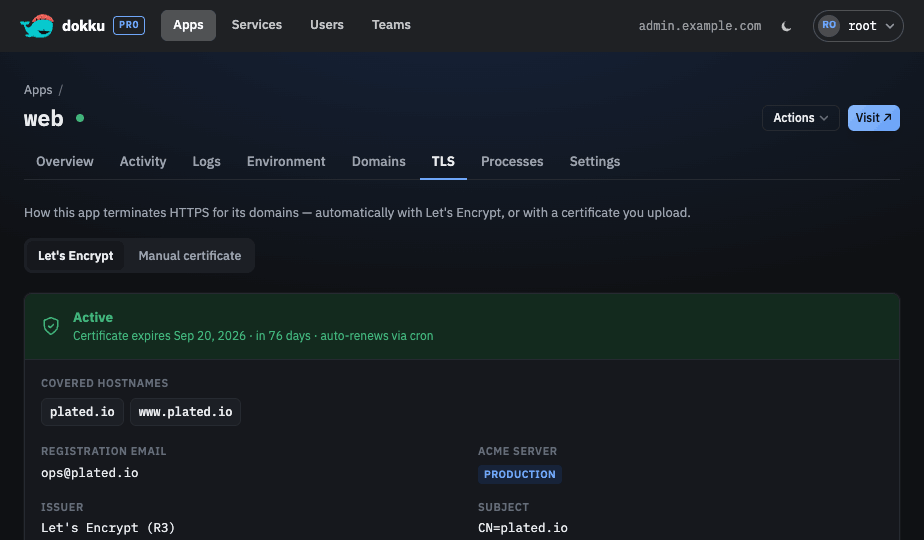Go to Apps breadcrumb link
Image resolution: width=924 pixels, height=540 pixels.
coord(38,90)
